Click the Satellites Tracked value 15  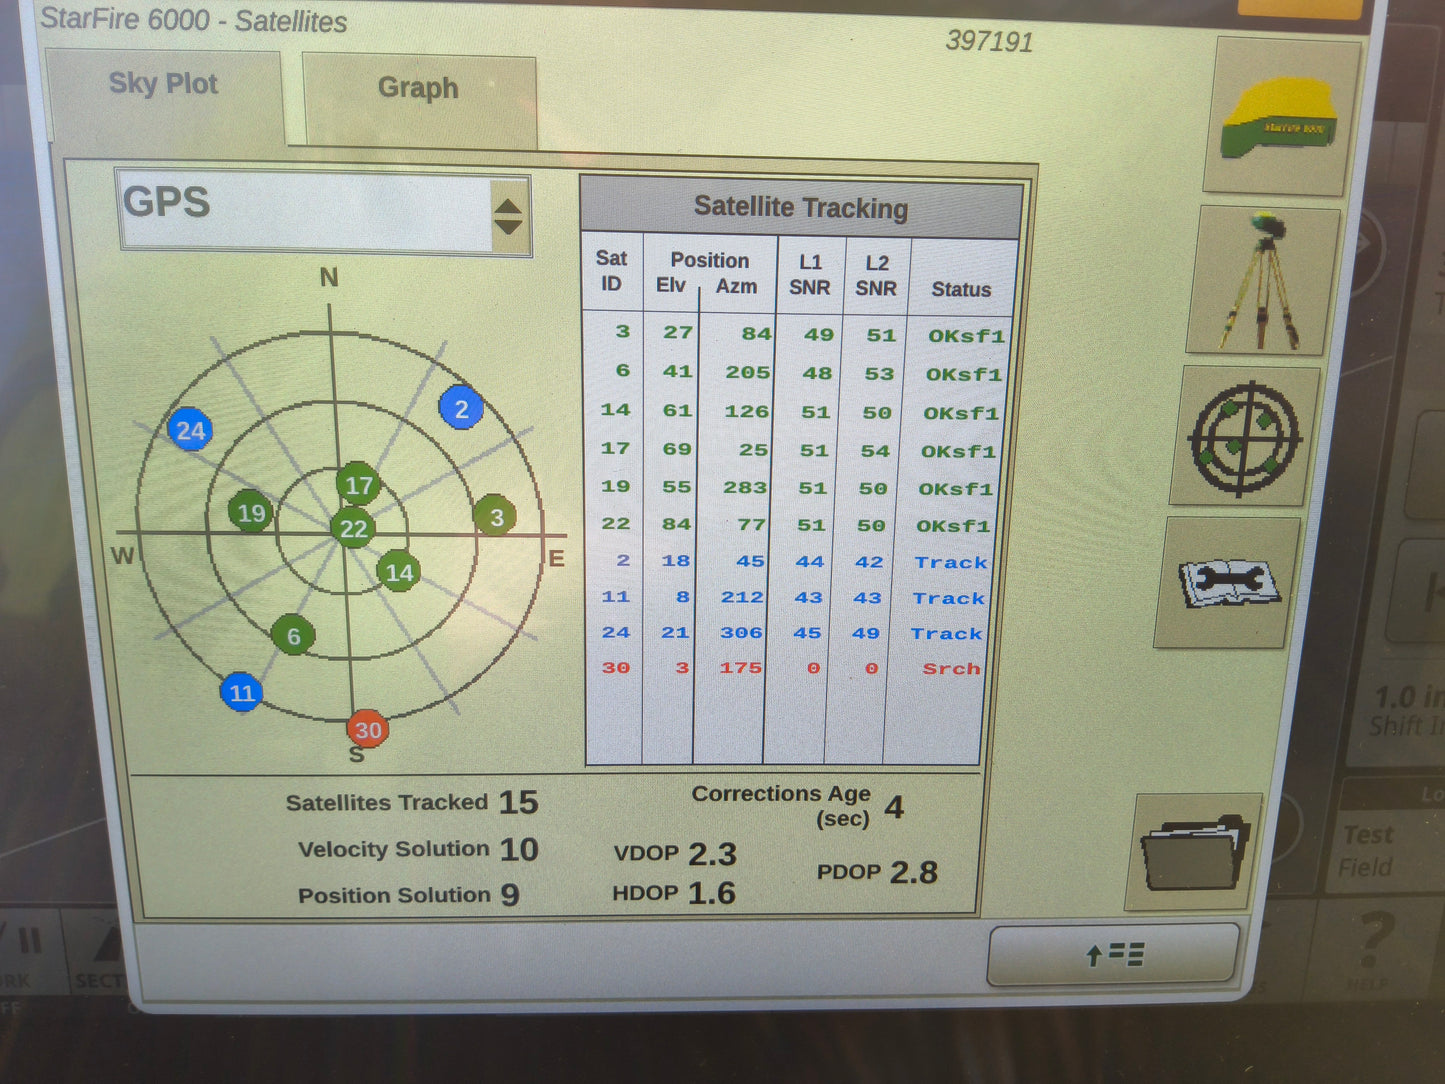518,802
